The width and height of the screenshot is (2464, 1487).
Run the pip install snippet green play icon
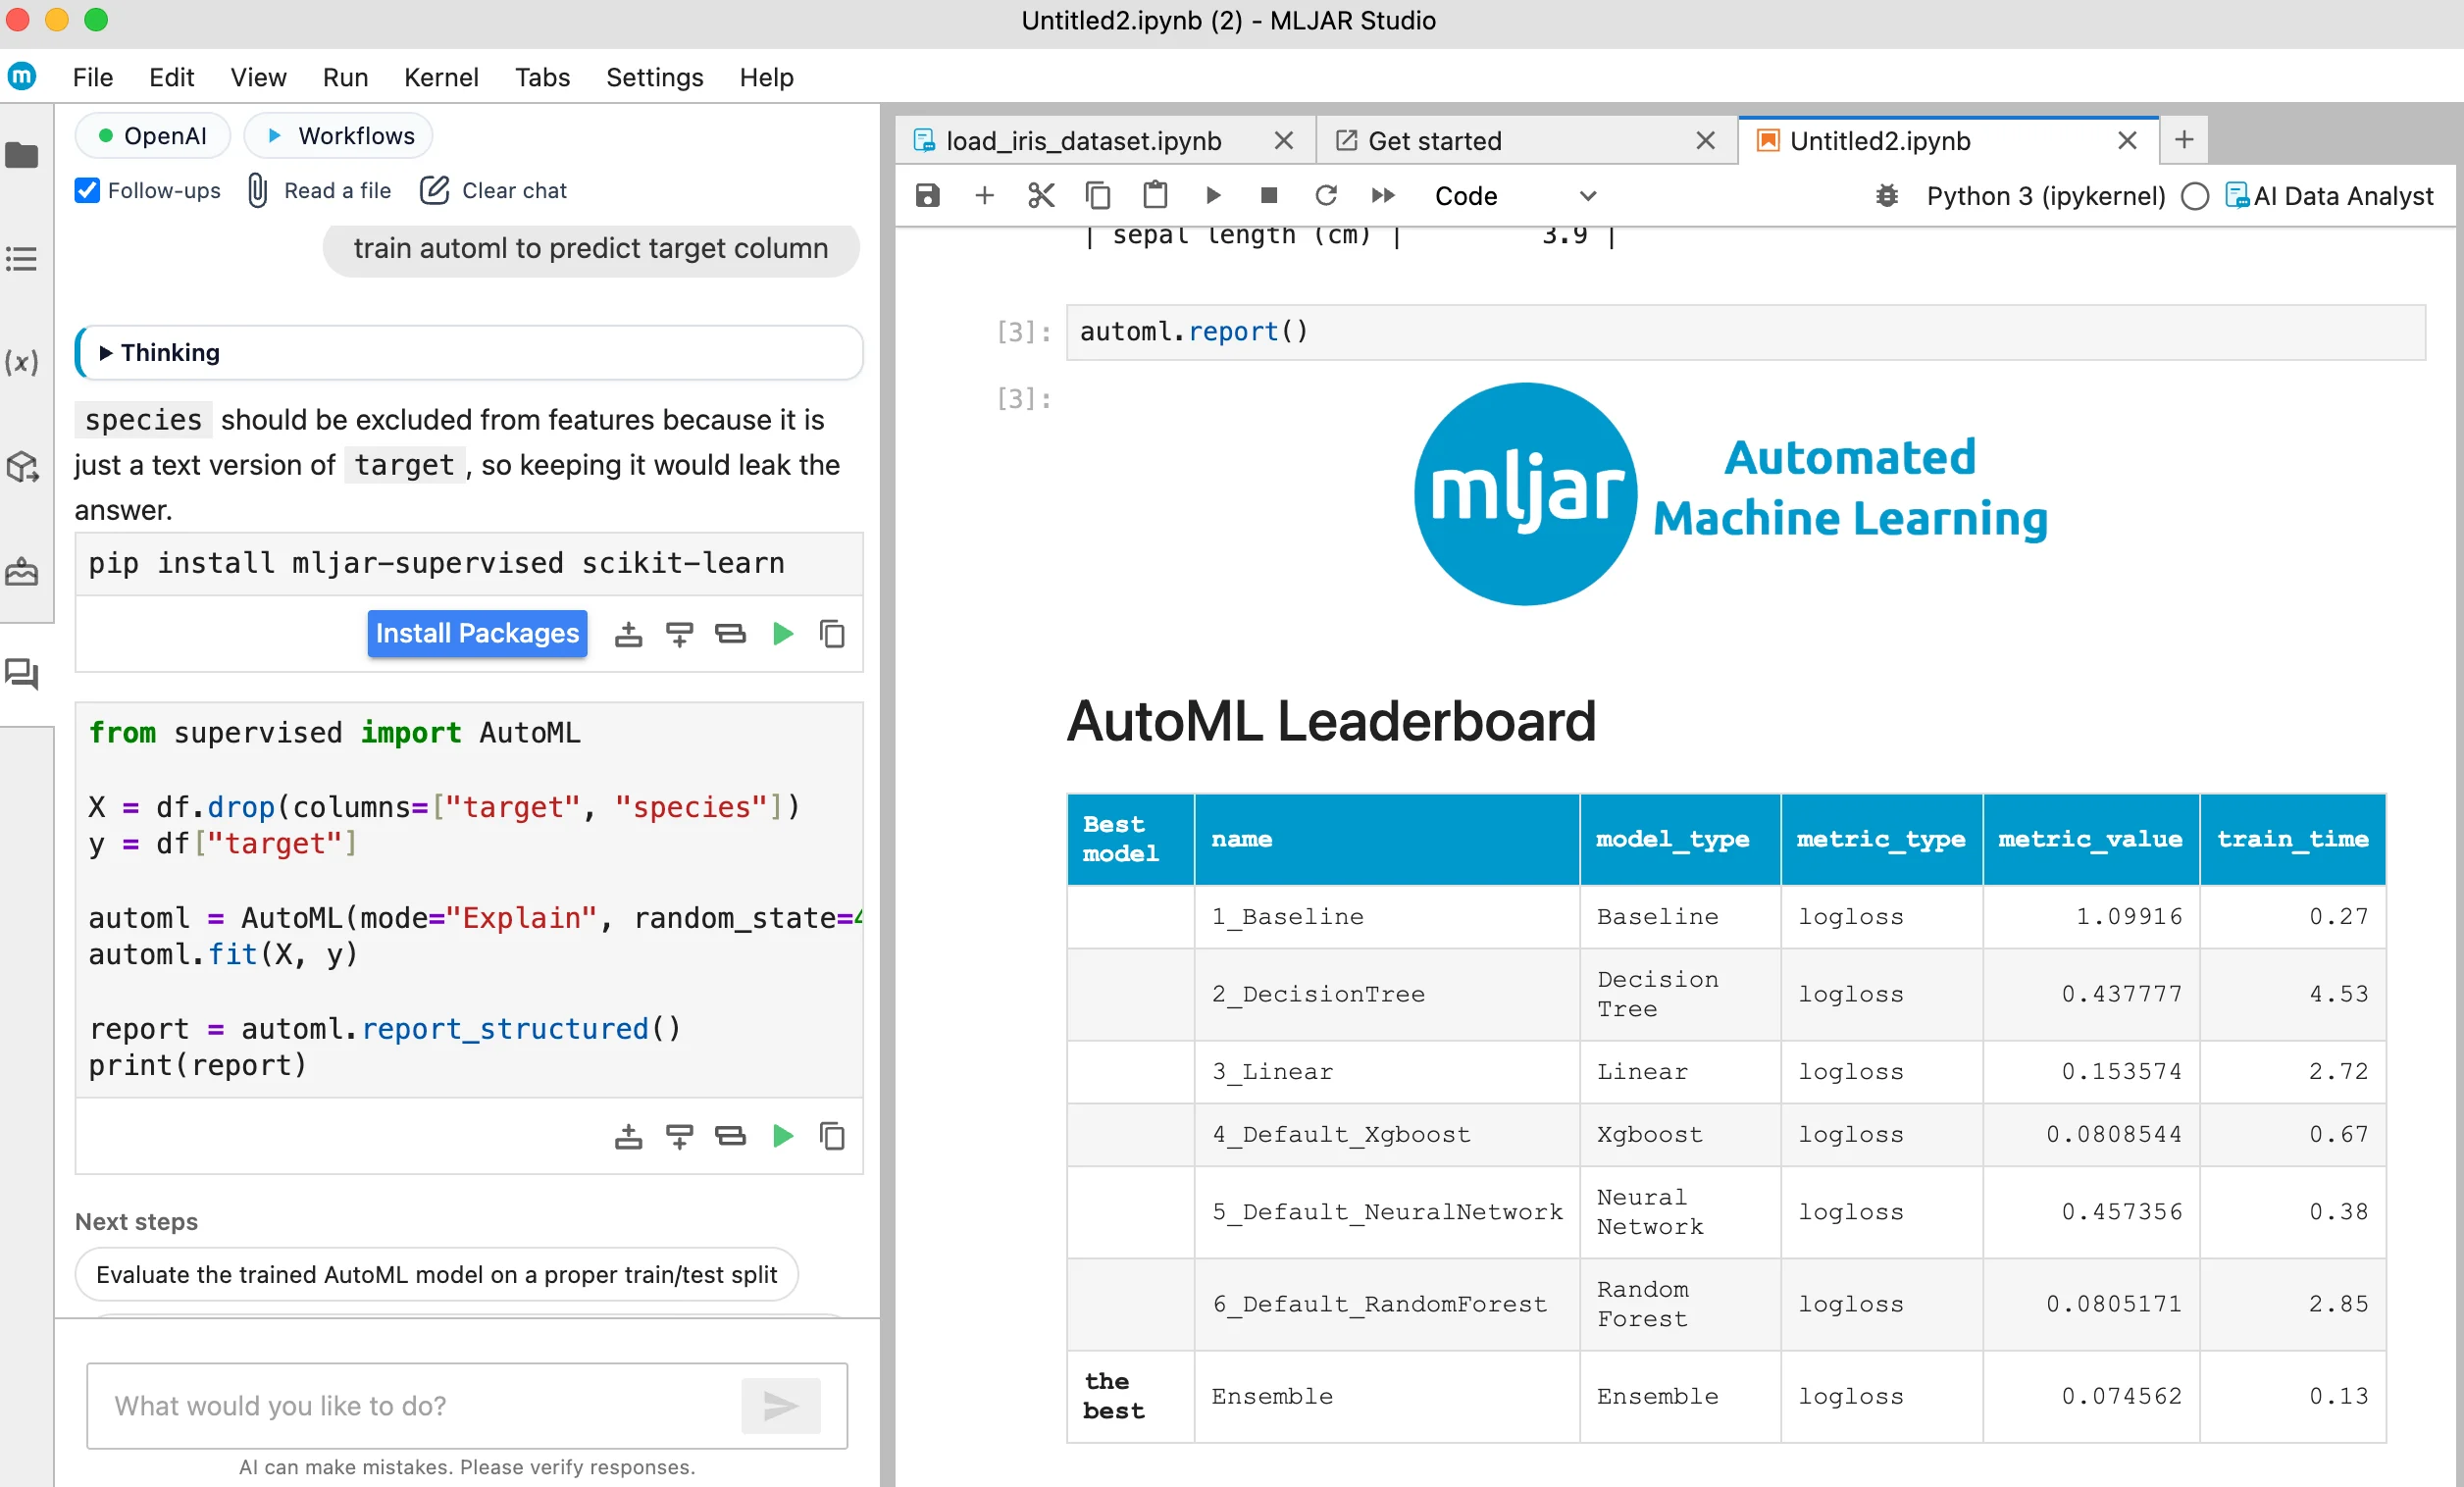click(783, 634)
